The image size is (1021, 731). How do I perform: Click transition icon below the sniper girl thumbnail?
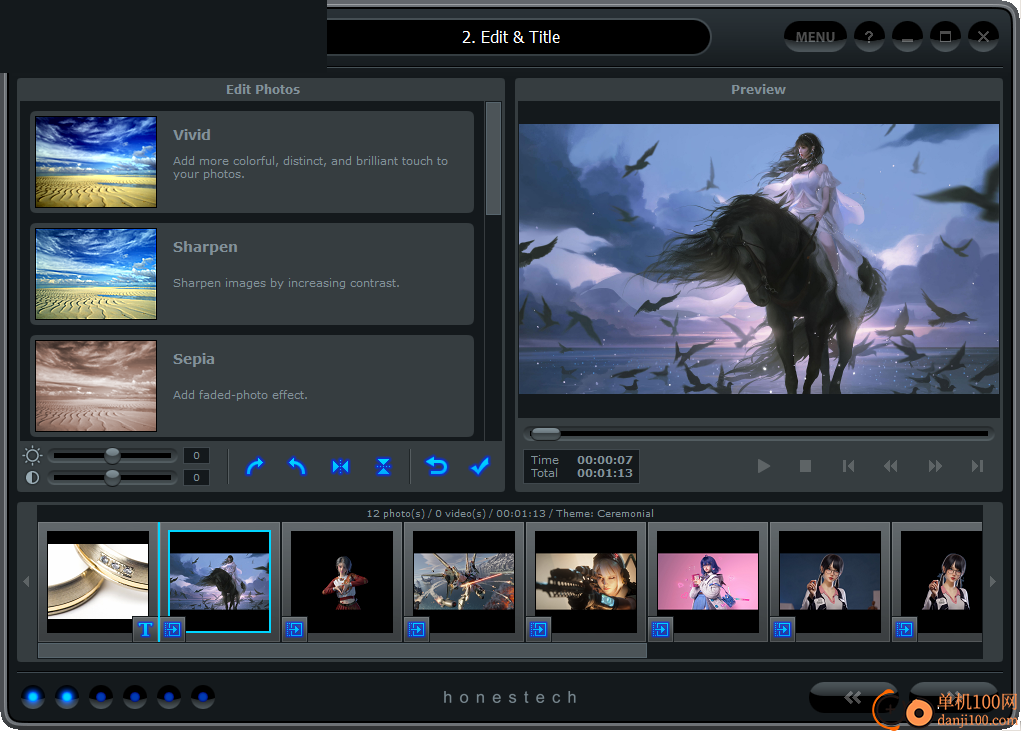click(538, 629)
